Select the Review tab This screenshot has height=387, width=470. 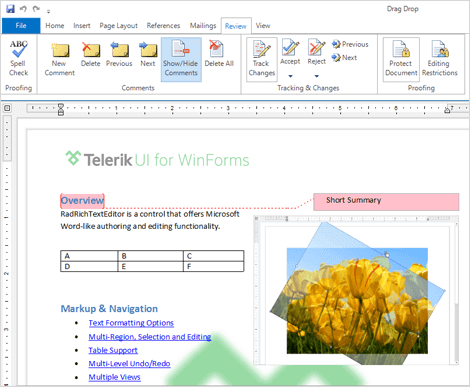(236, 26)
